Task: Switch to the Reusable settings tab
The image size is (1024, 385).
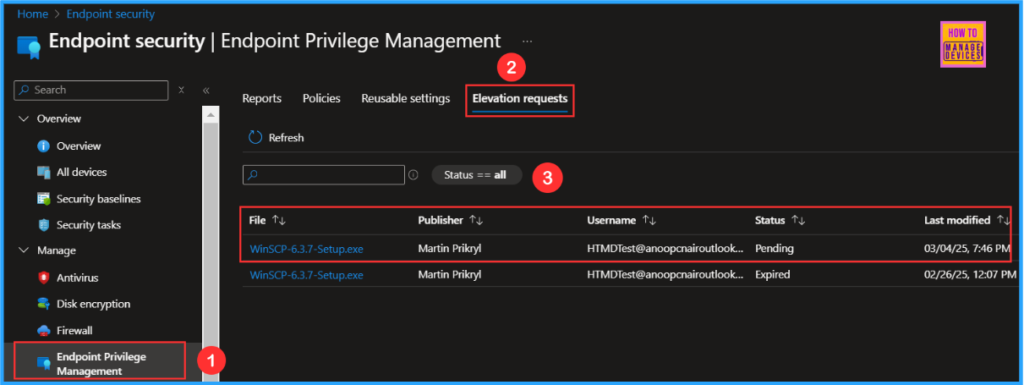Action: [x=406, y=99]
